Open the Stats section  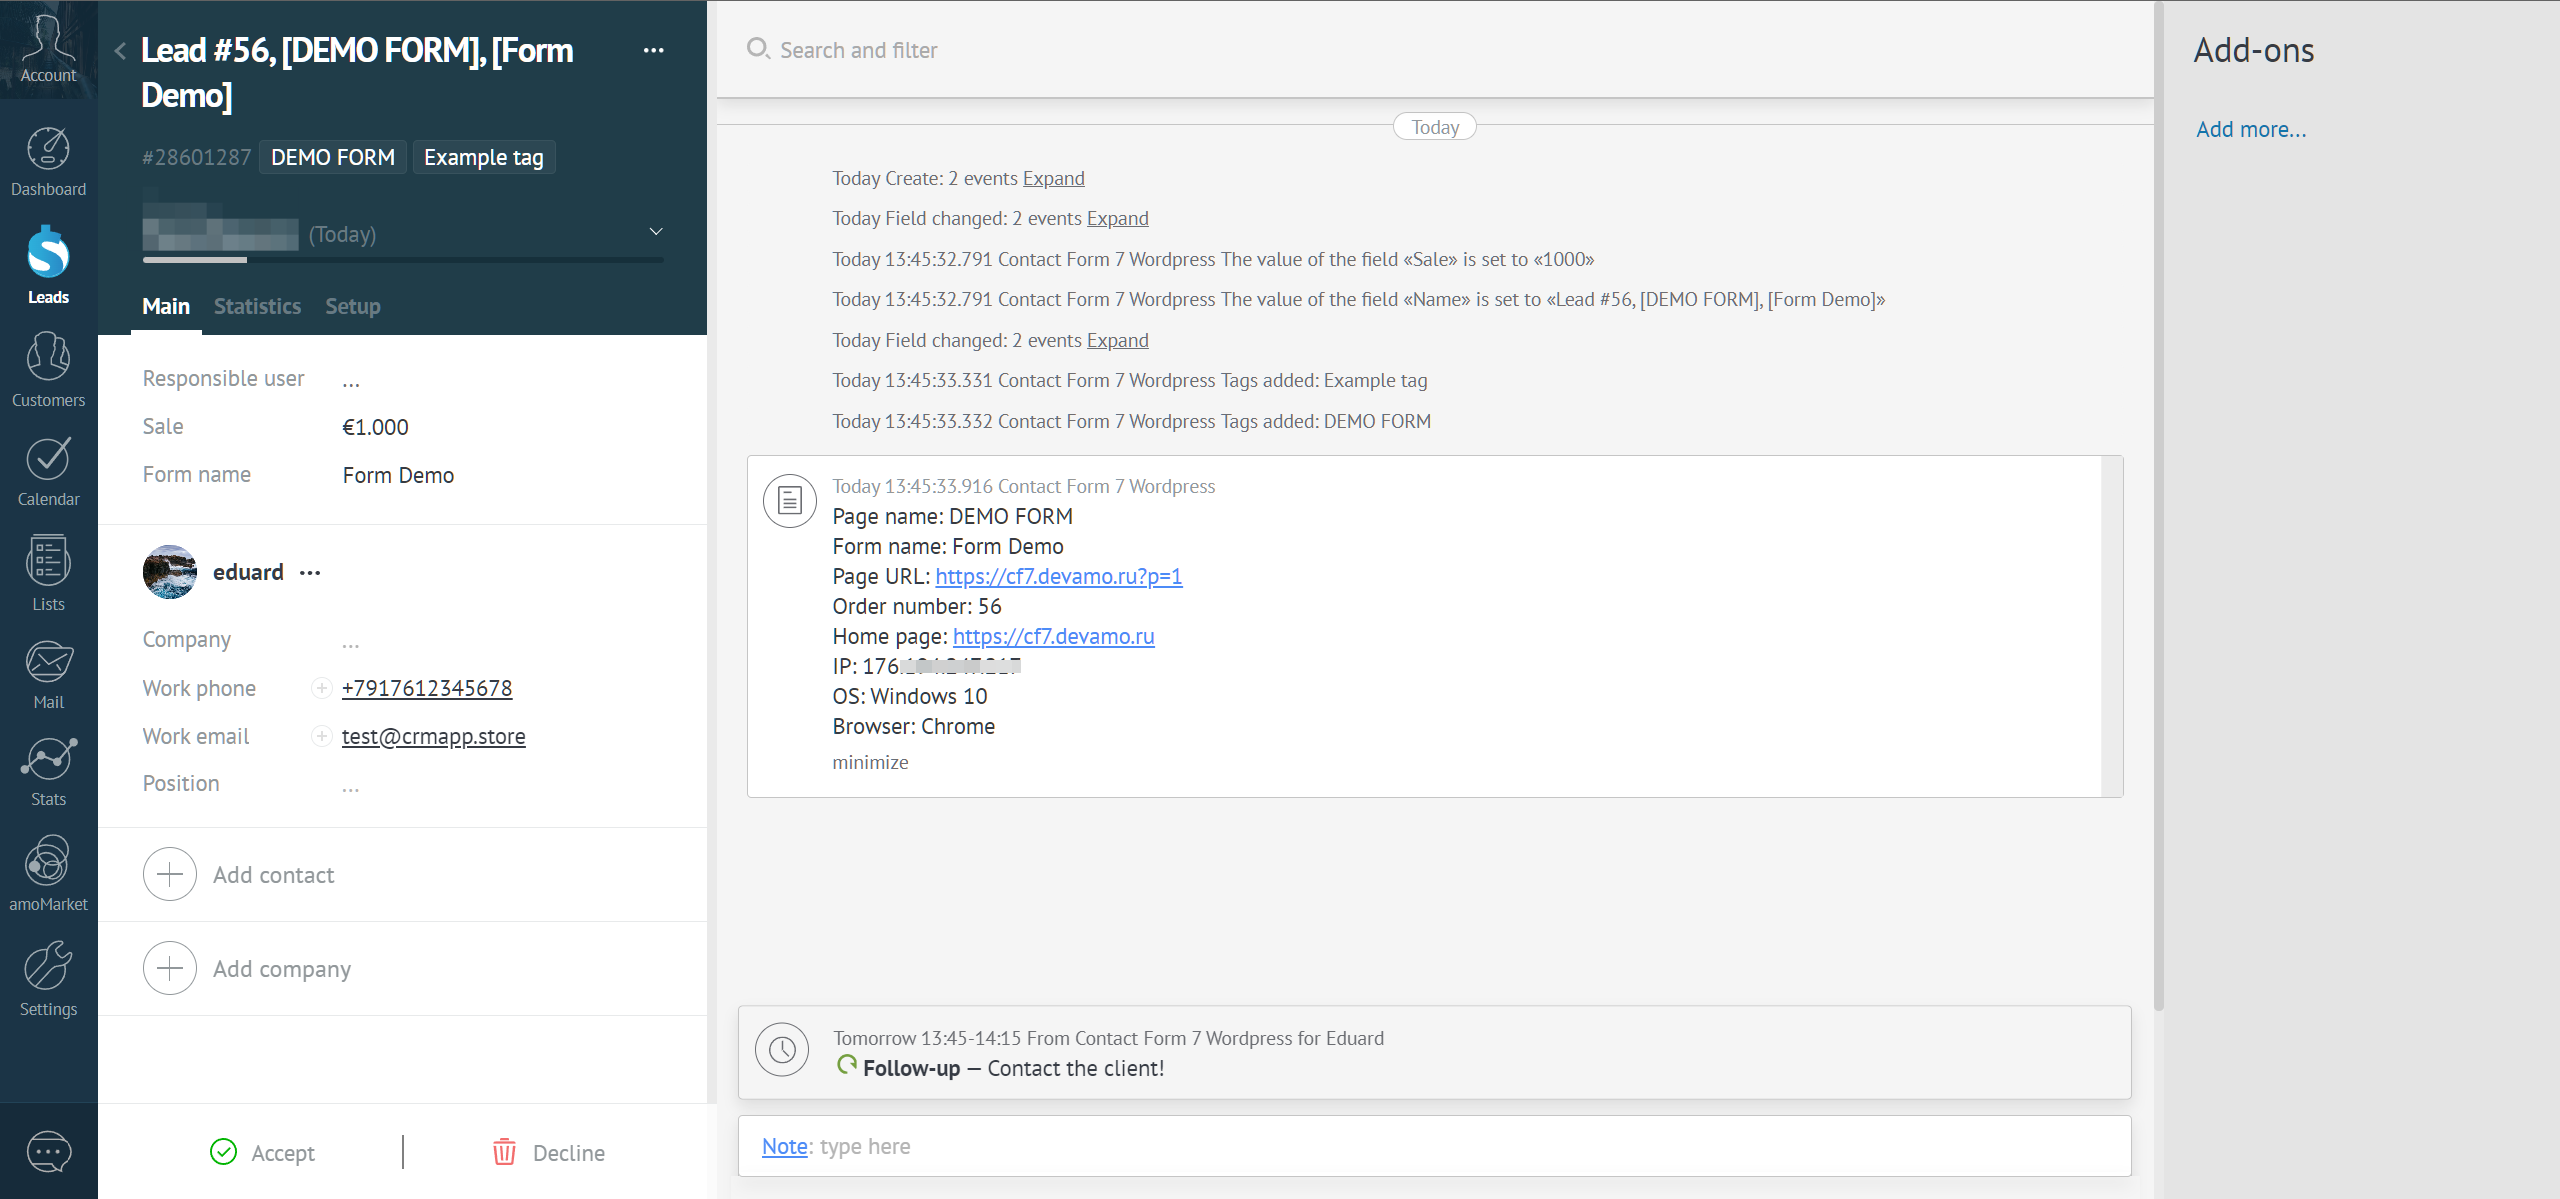[x=48, y=768]
